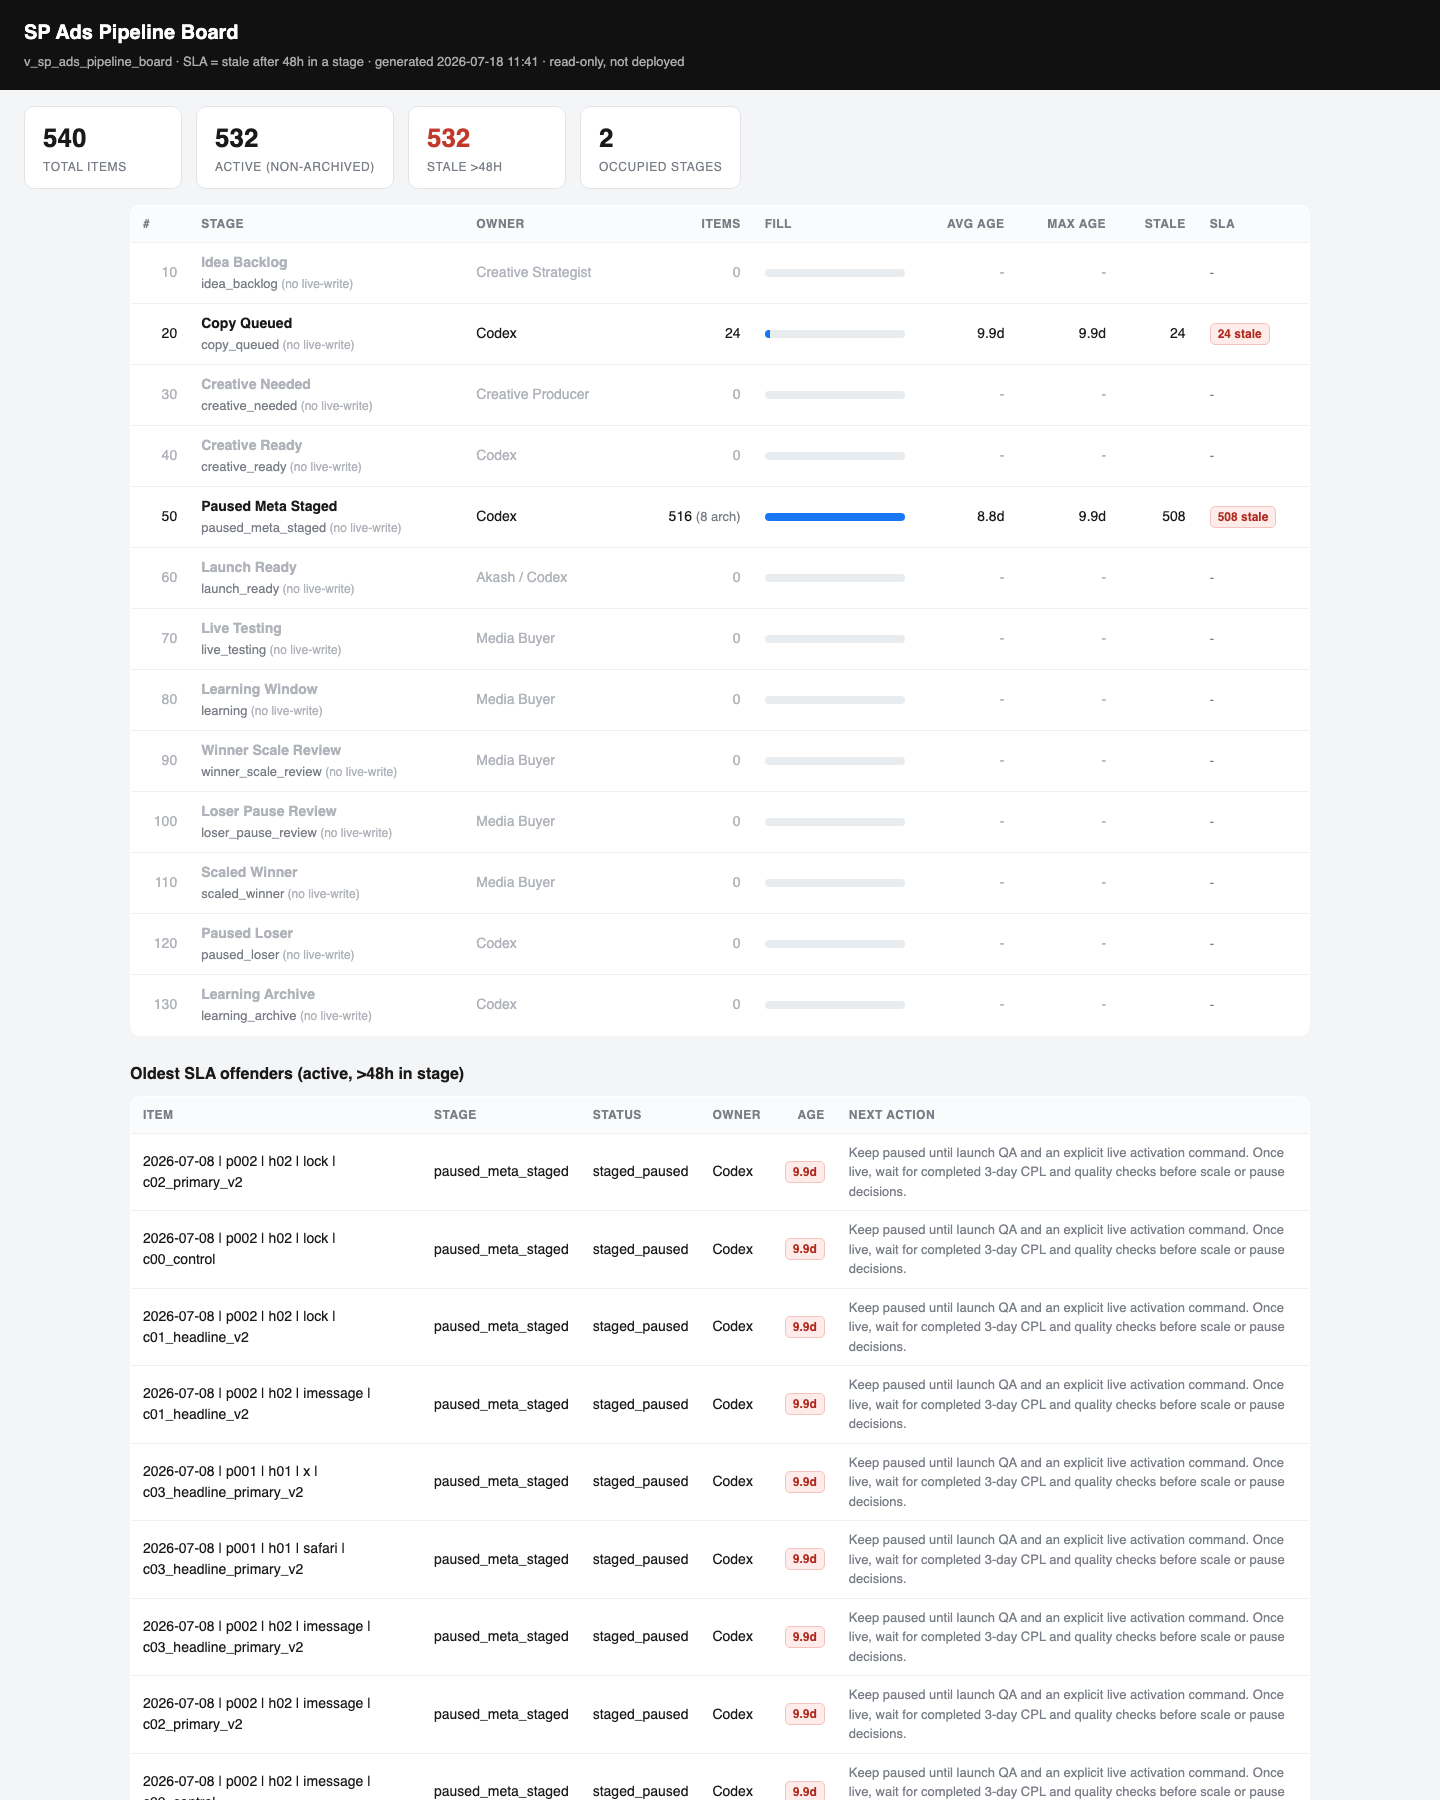Click the MAX AGE column header
Viewport: 1440px width, 1800px height.
[x=1076, y=224]
